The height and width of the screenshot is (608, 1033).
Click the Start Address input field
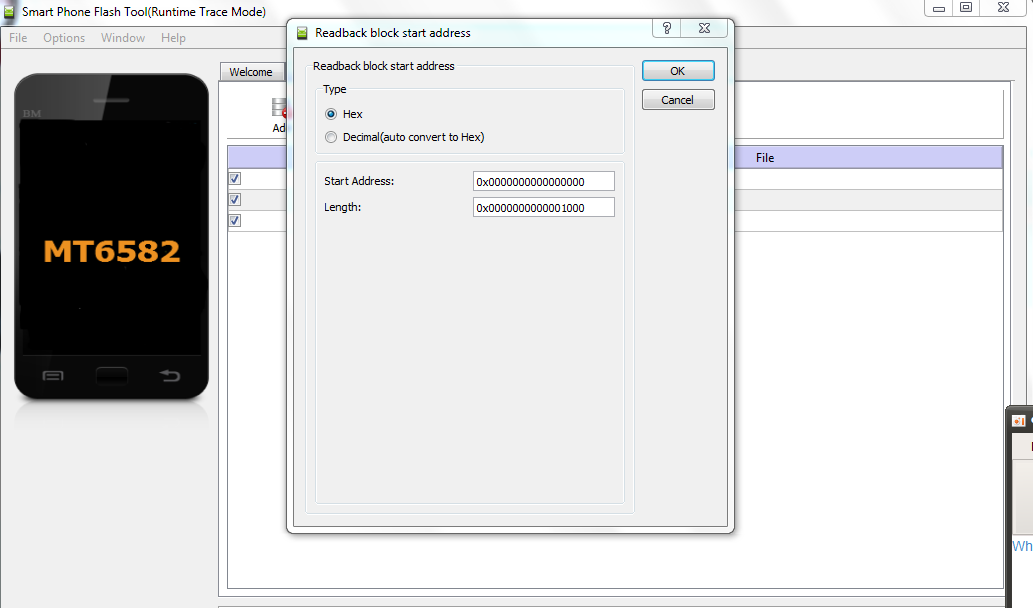point(543,181)
